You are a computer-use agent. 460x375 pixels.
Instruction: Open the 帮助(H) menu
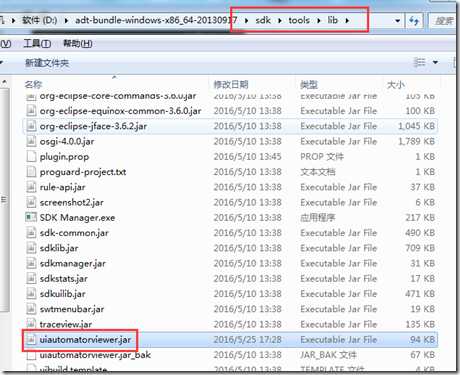[x=77, y=43]
